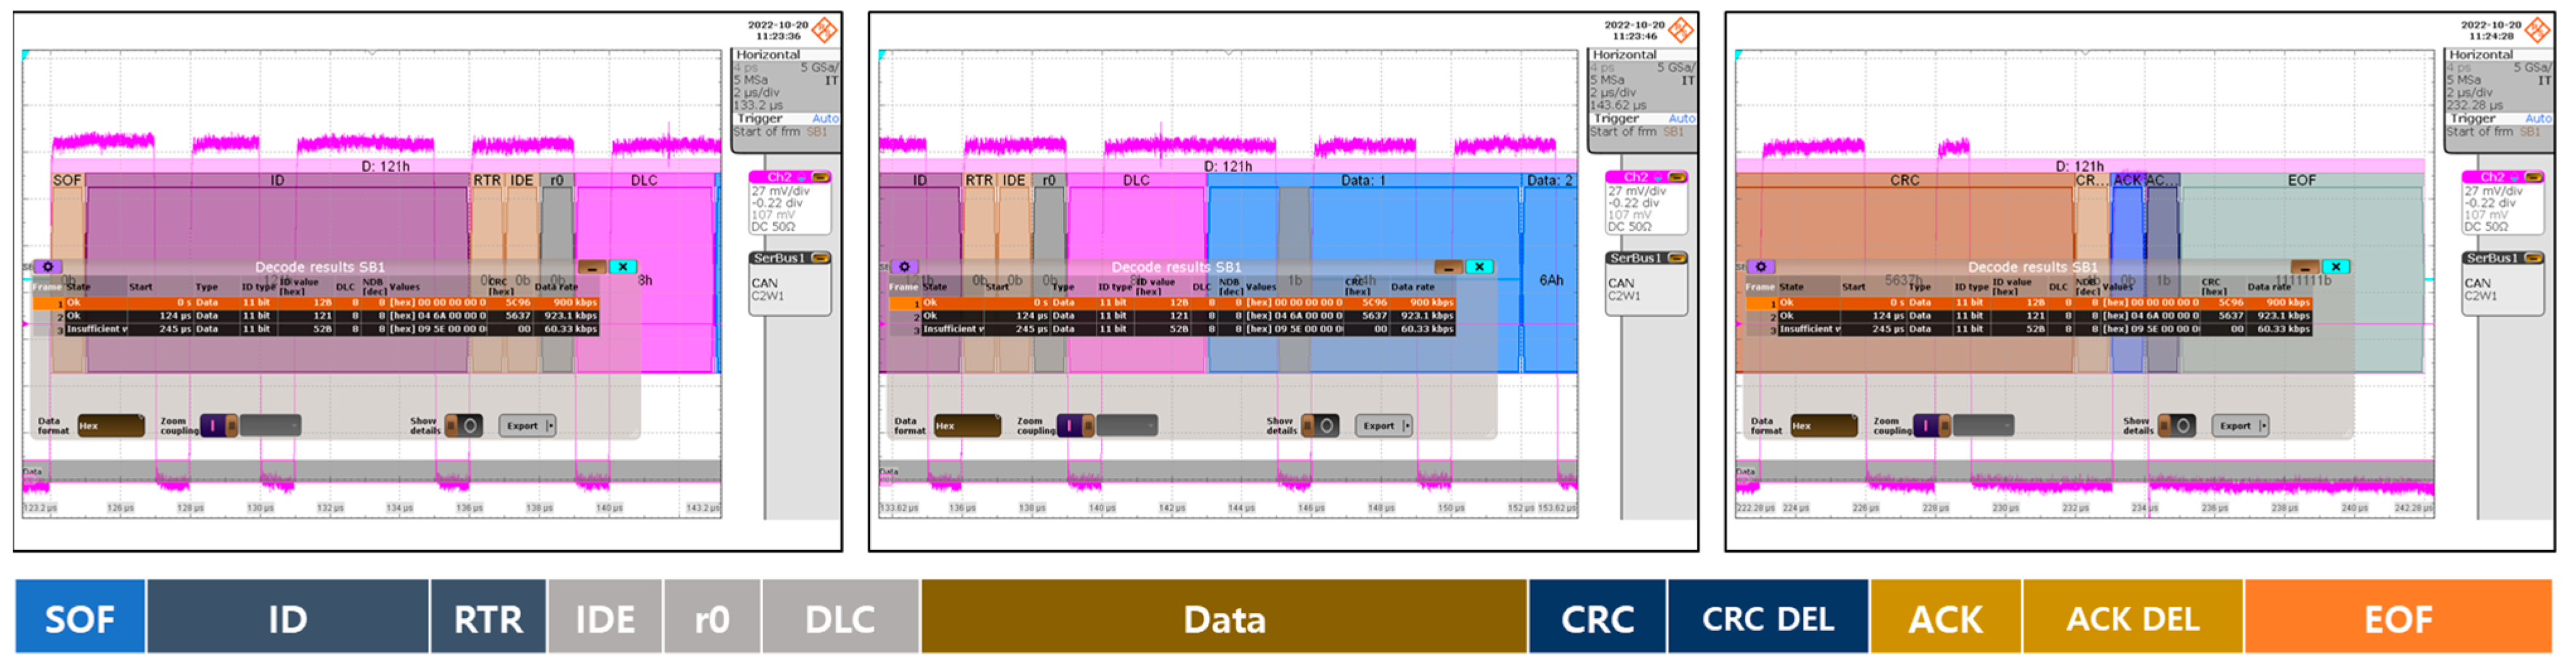Select the 'Insufficient v' frame row in left capture
2576x668 pixels.
tap(316, 329)
